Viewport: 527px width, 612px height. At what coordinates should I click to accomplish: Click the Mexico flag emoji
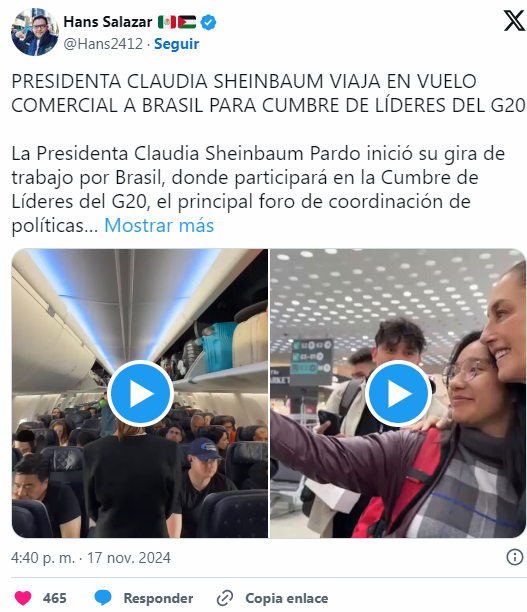167,22
